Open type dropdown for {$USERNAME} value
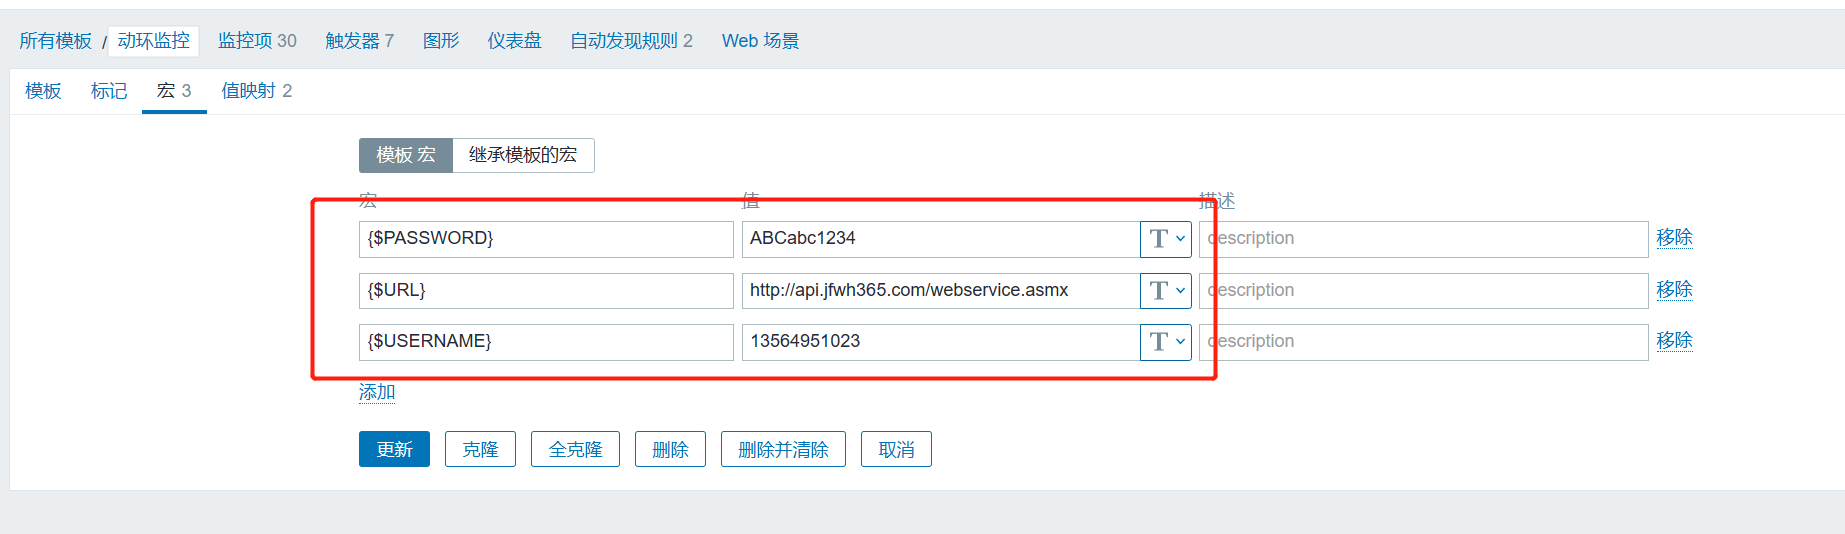 tap(1166, 342)
